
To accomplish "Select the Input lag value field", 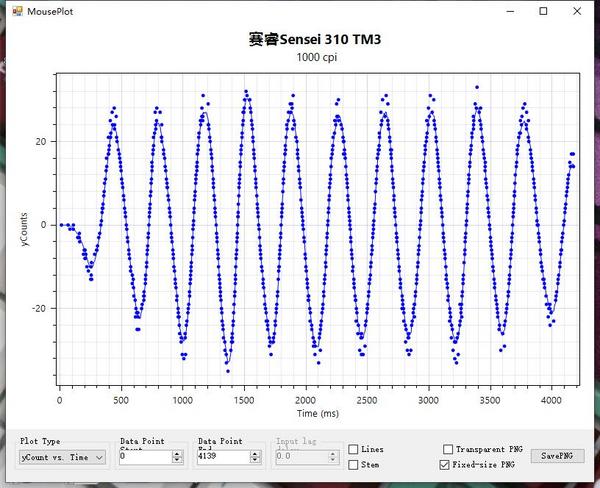I will (x=302, y=457).
